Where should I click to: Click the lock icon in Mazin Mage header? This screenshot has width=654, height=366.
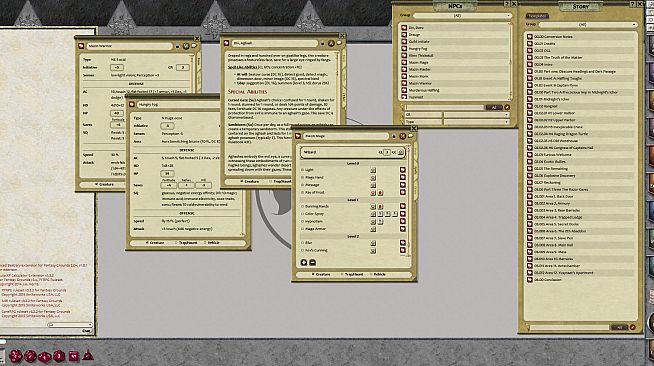394,136
